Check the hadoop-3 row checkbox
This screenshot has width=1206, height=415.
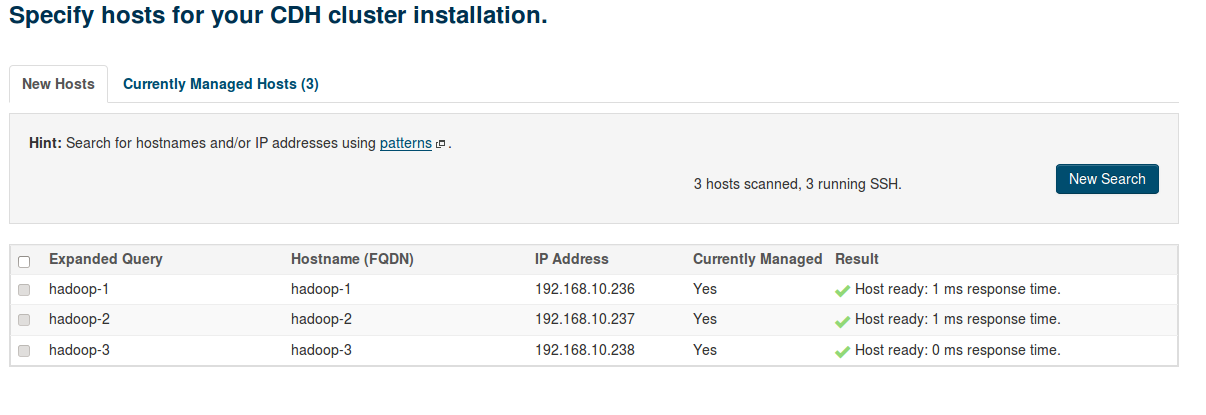[24, 351]
